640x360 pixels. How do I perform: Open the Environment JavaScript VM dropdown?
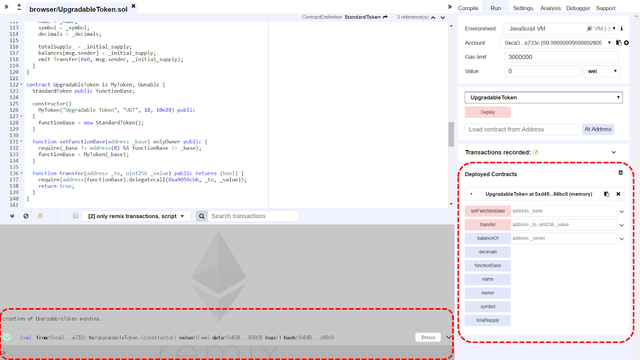pyautogui.click(x=561, y=29)
